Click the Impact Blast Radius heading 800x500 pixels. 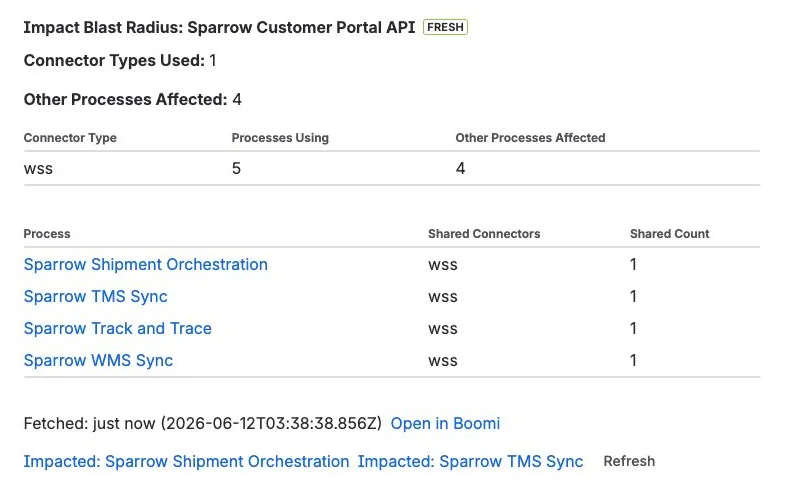[219, 27]
